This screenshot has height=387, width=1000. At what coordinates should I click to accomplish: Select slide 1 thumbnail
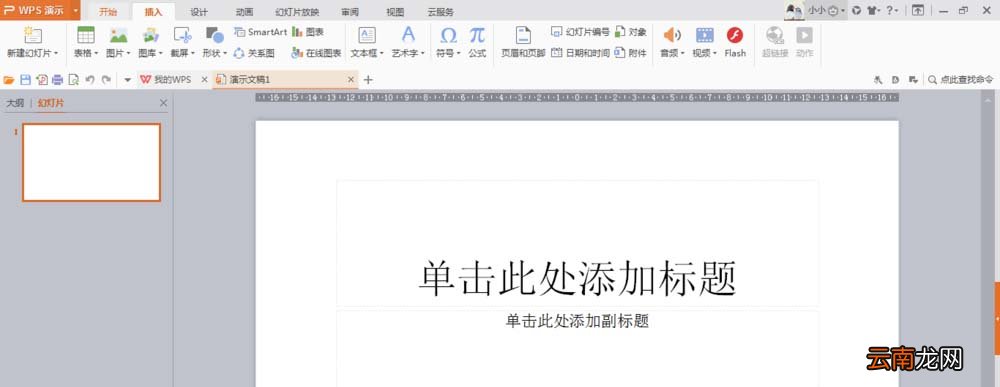[91, 163]
